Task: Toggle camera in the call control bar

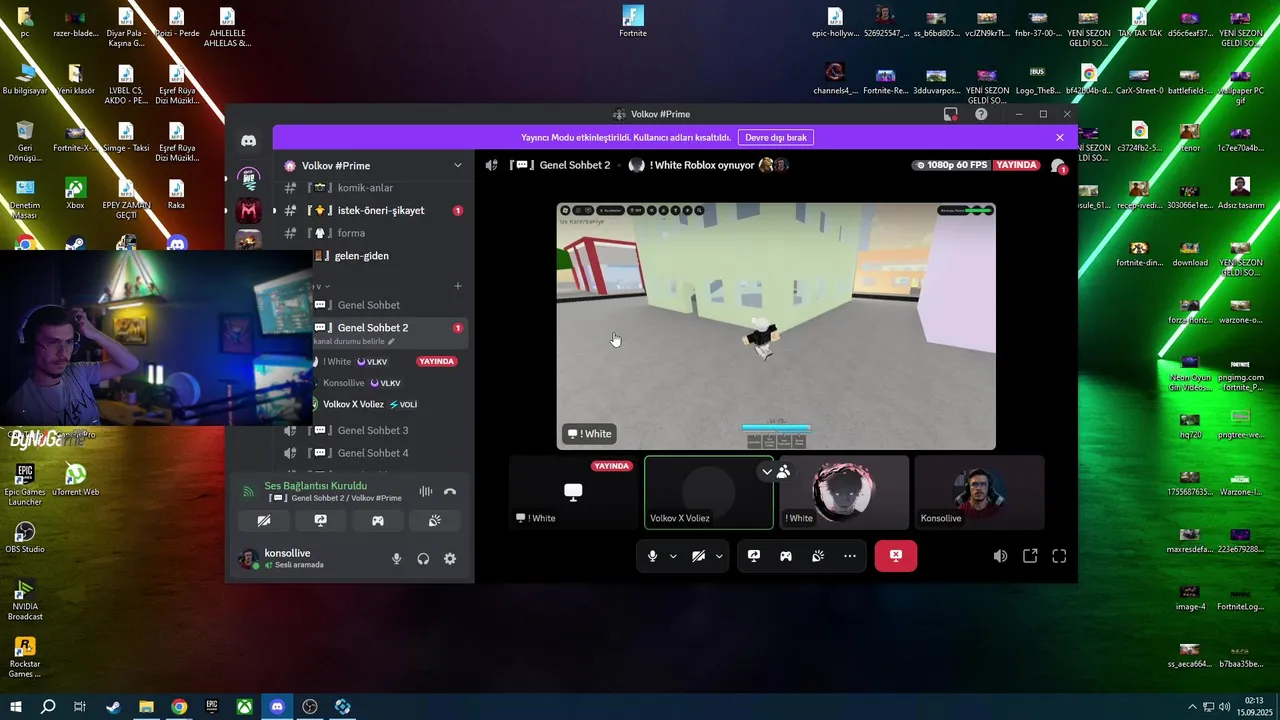Action: [698, 556]
